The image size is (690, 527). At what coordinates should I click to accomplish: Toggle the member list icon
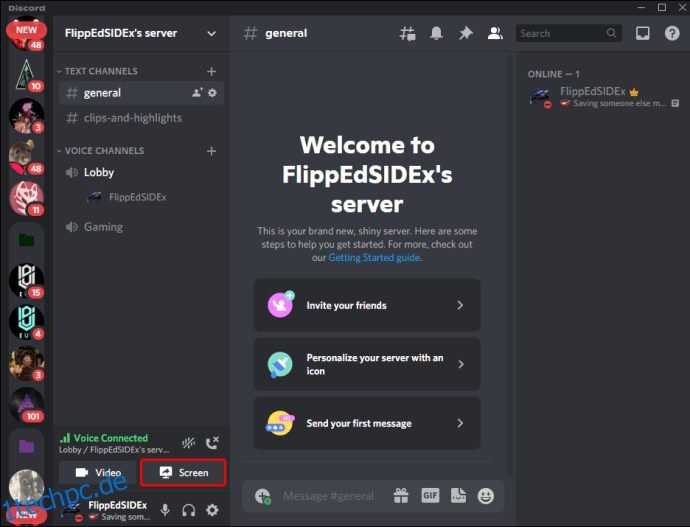[495, 33]
